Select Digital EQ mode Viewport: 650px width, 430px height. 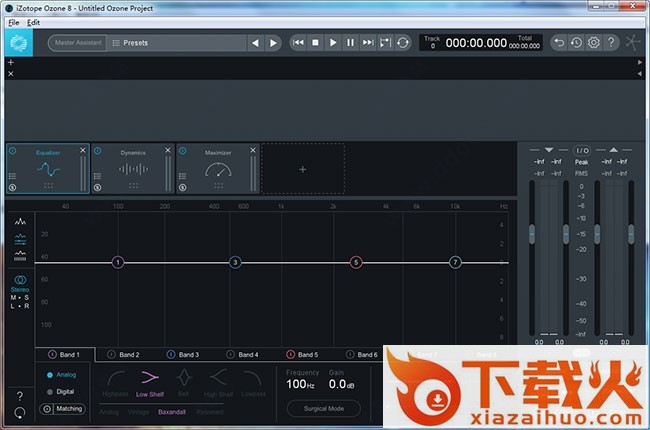61,391
